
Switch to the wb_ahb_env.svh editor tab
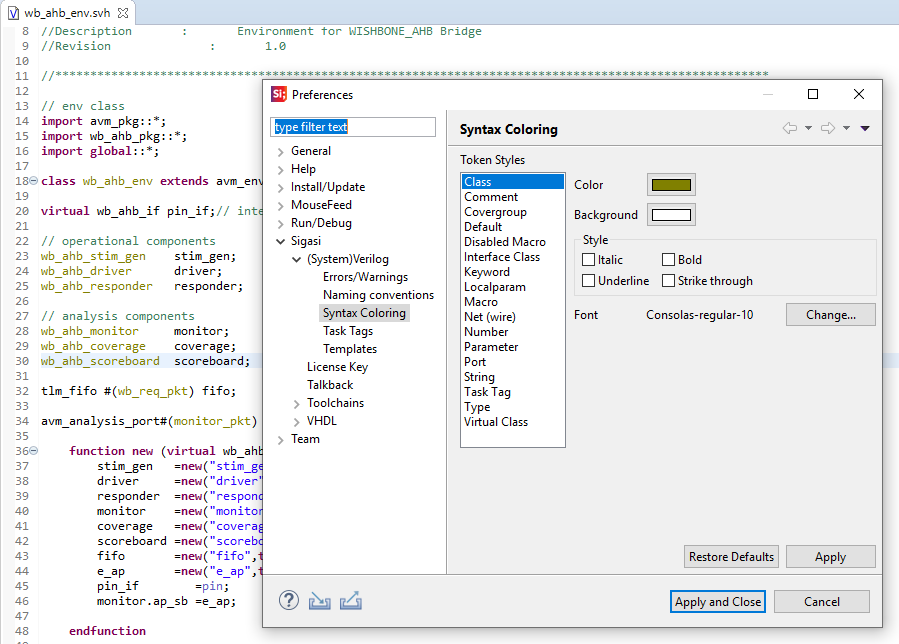[x=67, y=13]
